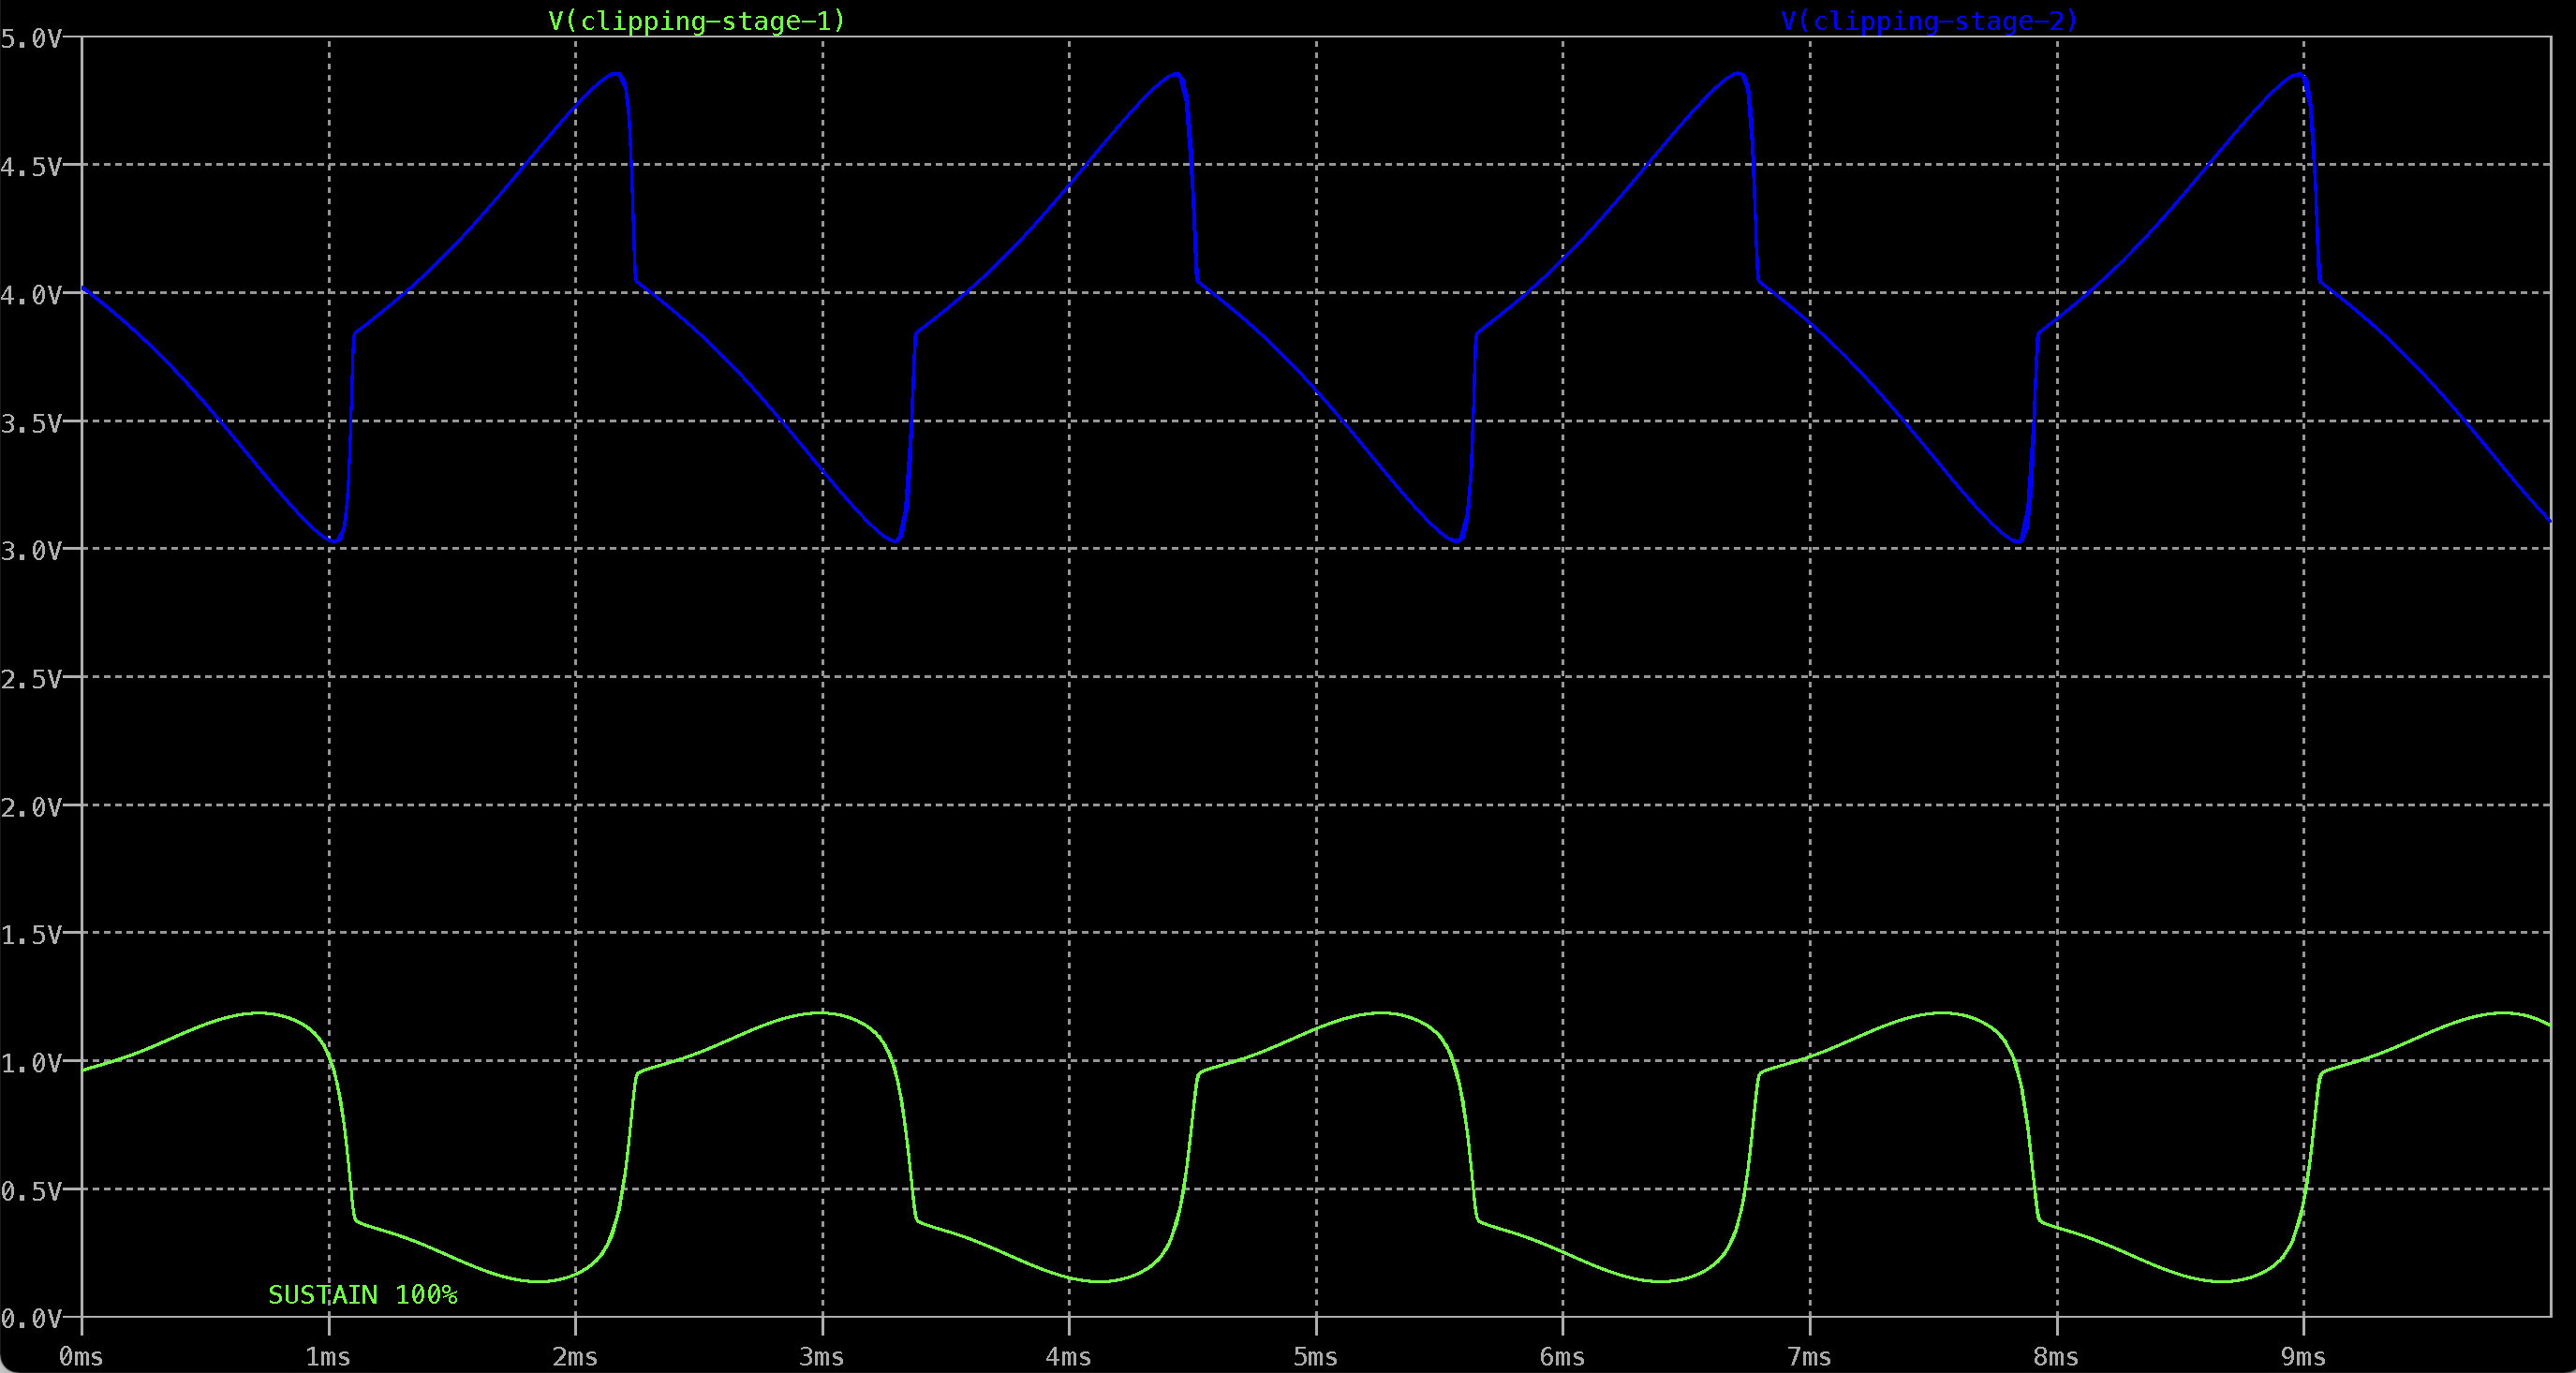Click the 3.5V vertical axis label
This screenshot has width=2576, height=1373.
[x=31, y=423]
